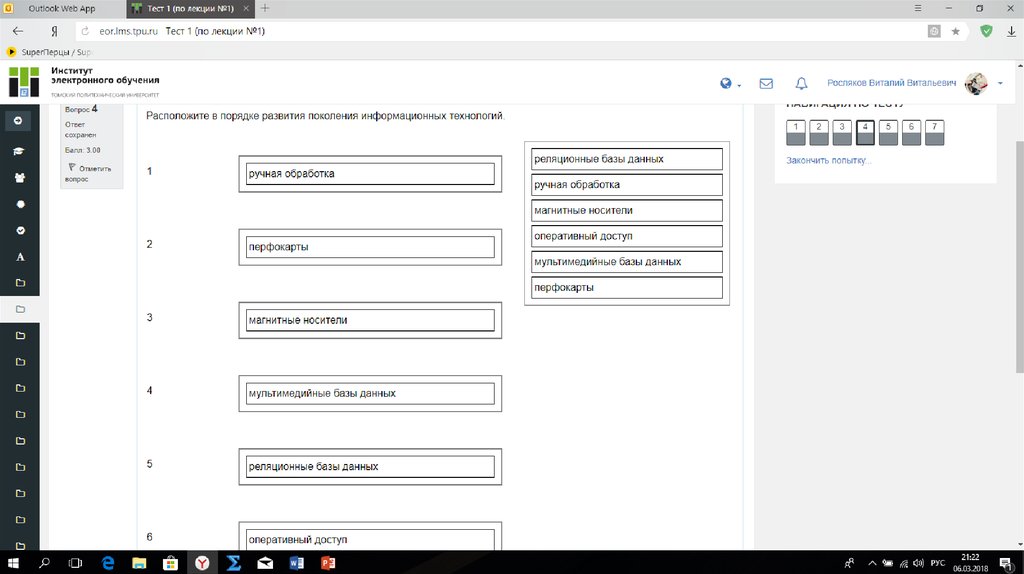The height and width of the screenshot is (574, 1024).
Task: Click the sidebar arrow toggle icon
Action: (x=19, y=121)
